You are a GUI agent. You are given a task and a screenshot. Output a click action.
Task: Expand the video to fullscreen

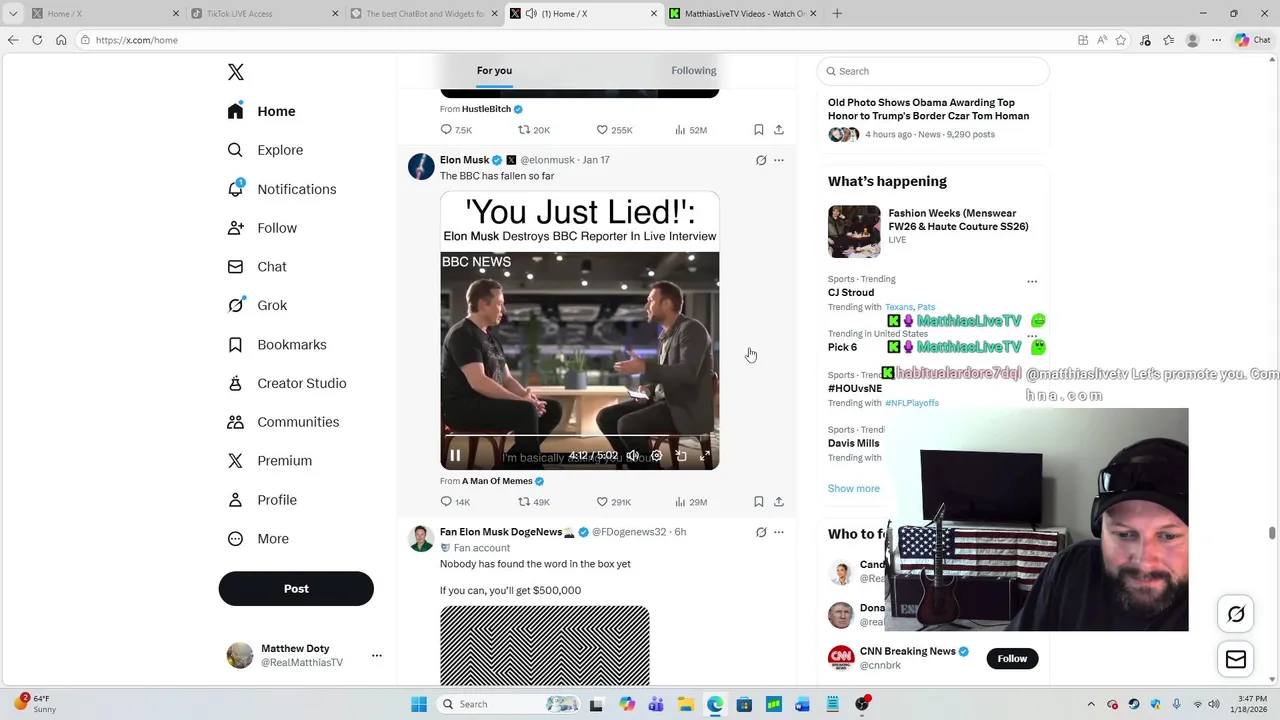(705, 456)
